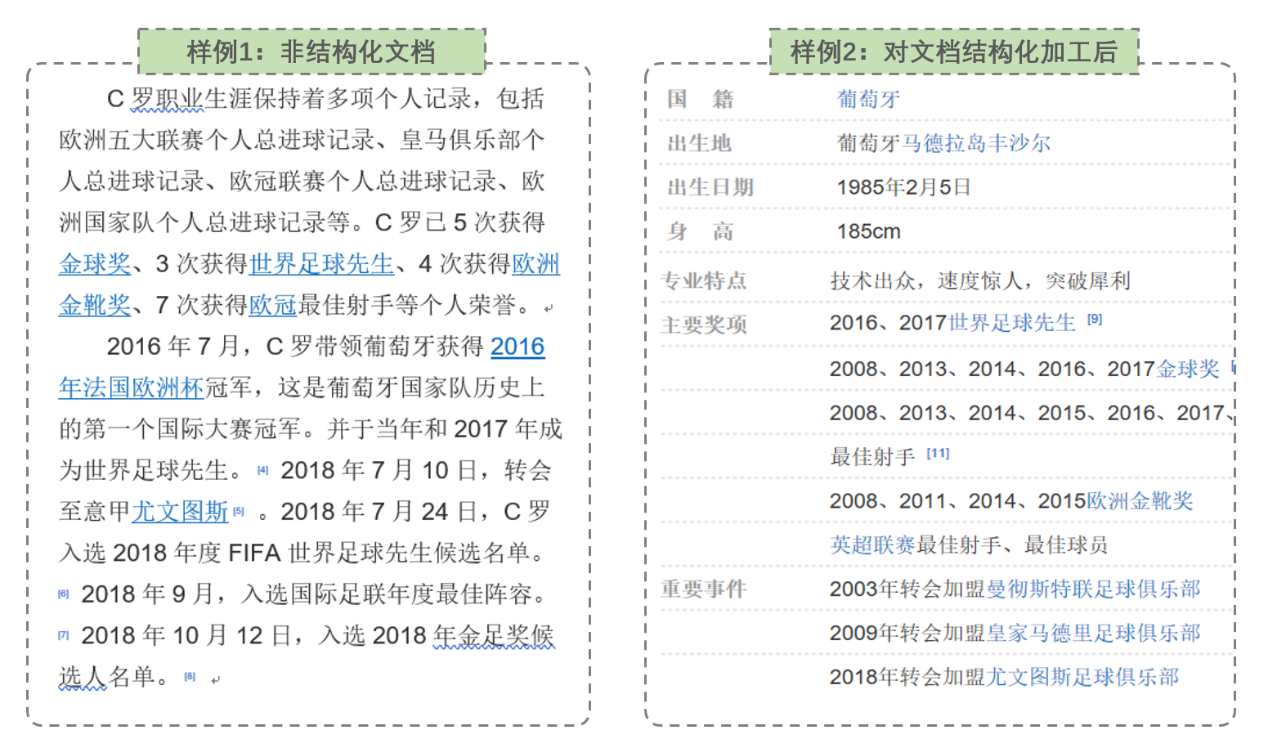Viewport: 1268px width, 748px height.
Task: Click reference [11] next to 最佳射手
Action: click(x=937, y=454)
